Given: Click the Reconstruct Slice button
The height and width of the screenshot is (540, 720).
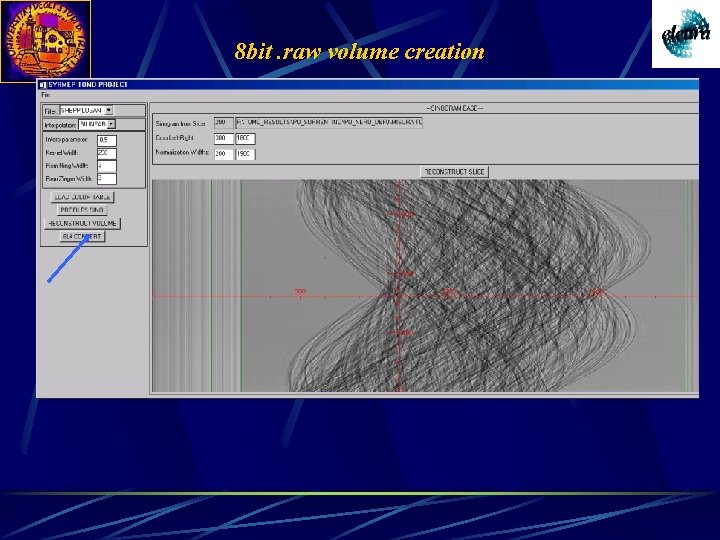Looking at the screenshot, I should coord(455,172).
